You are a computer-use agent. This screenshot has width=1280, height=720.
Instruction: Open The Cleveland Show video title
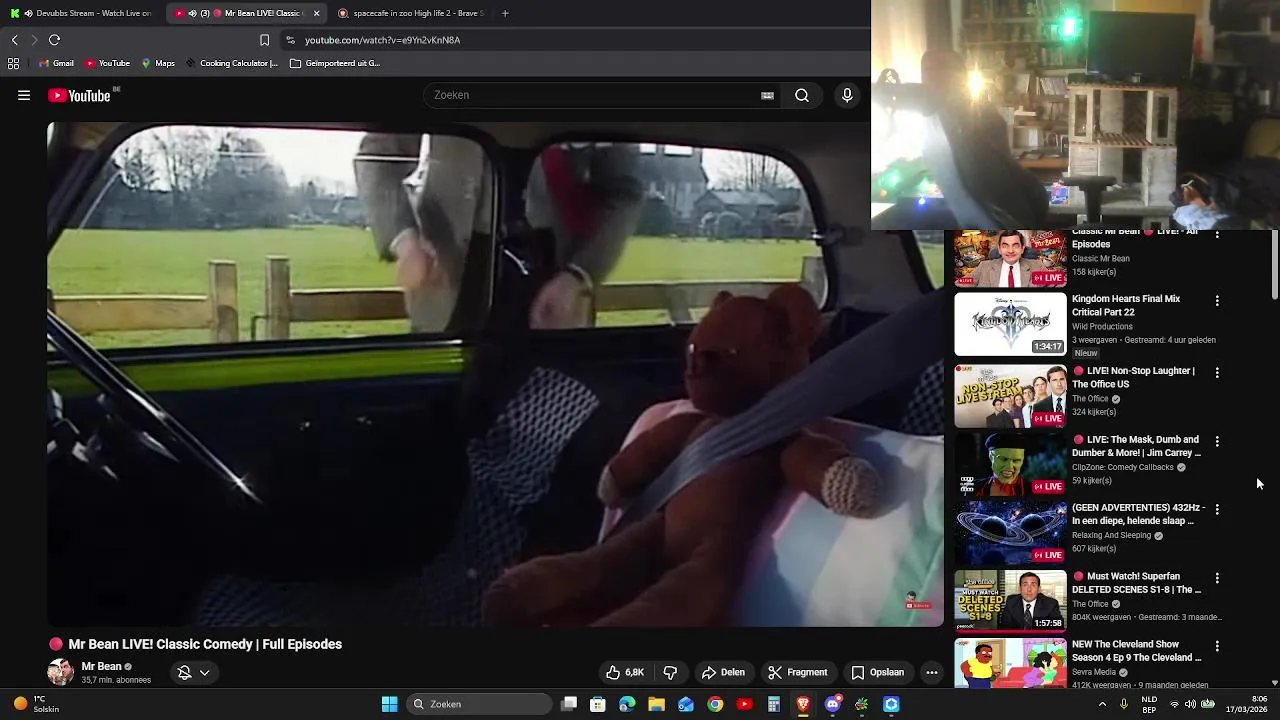[x=1137, y=651]
